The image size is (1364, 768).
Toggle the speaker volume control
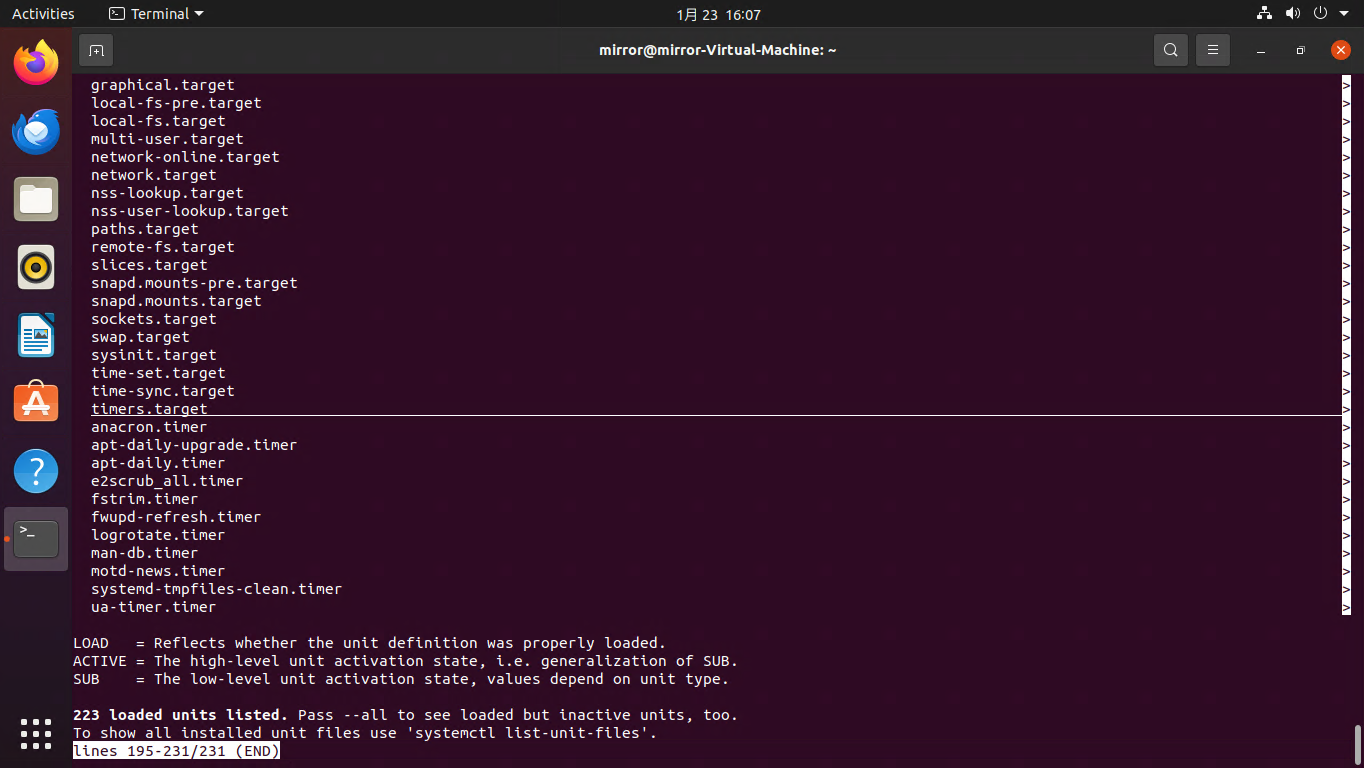[1293, 13]
